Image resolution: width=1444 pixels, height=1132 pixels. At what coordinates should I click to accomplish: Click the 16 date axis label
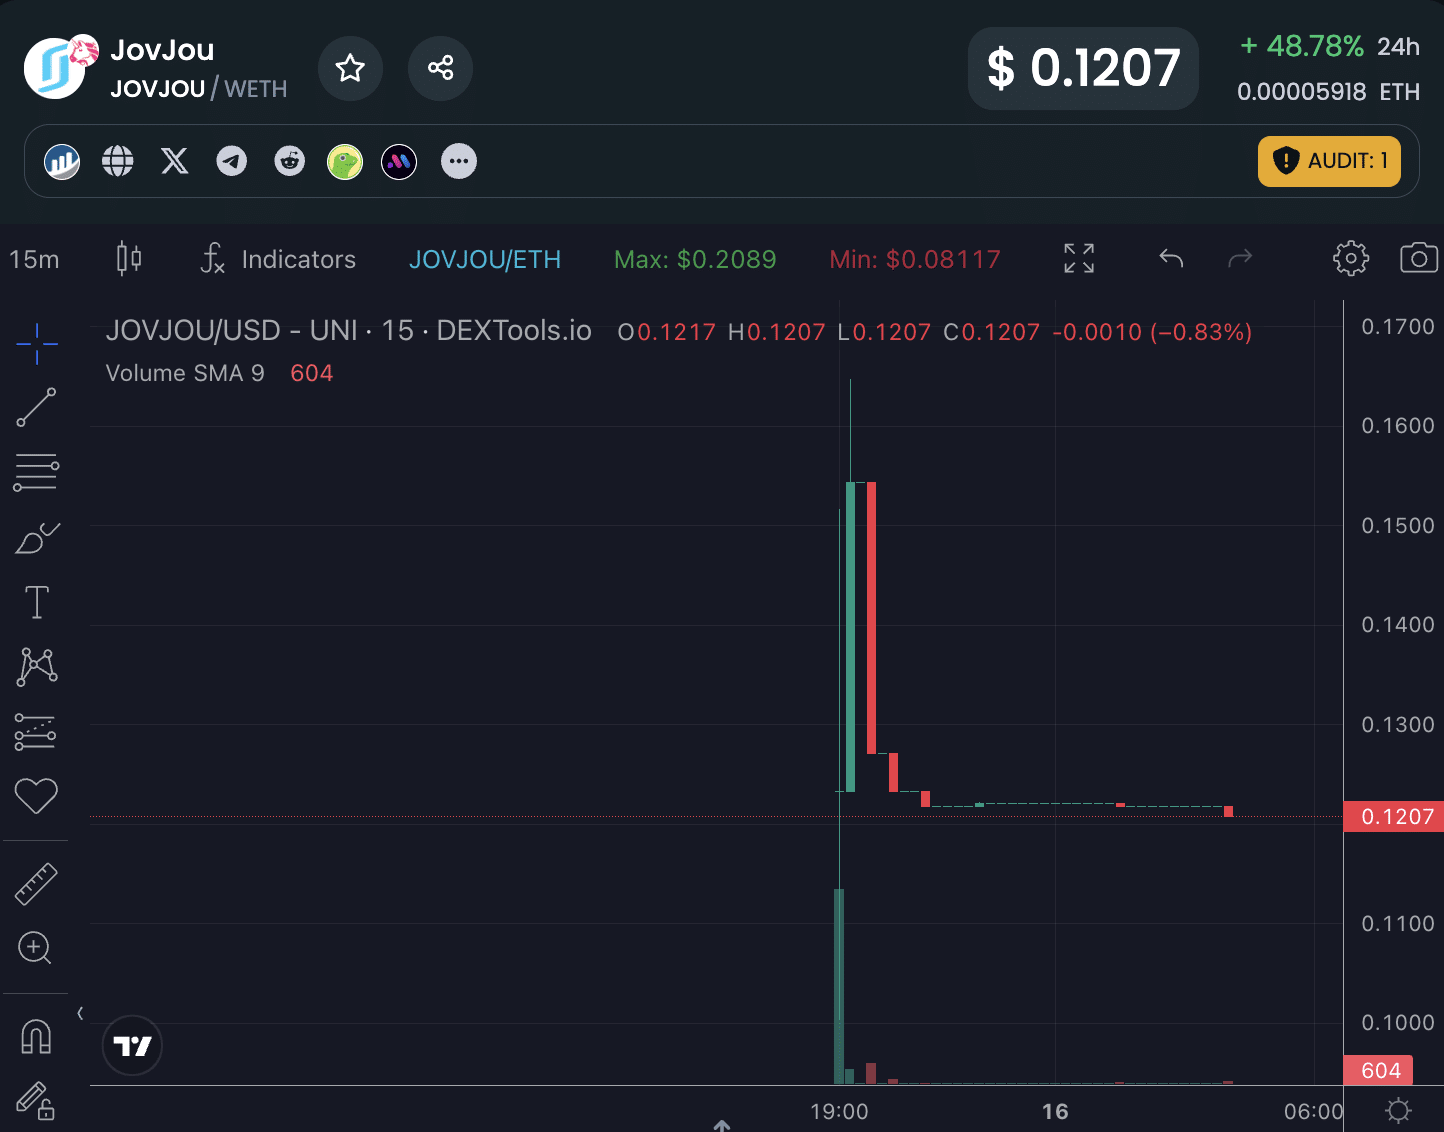(1055, 1112)
